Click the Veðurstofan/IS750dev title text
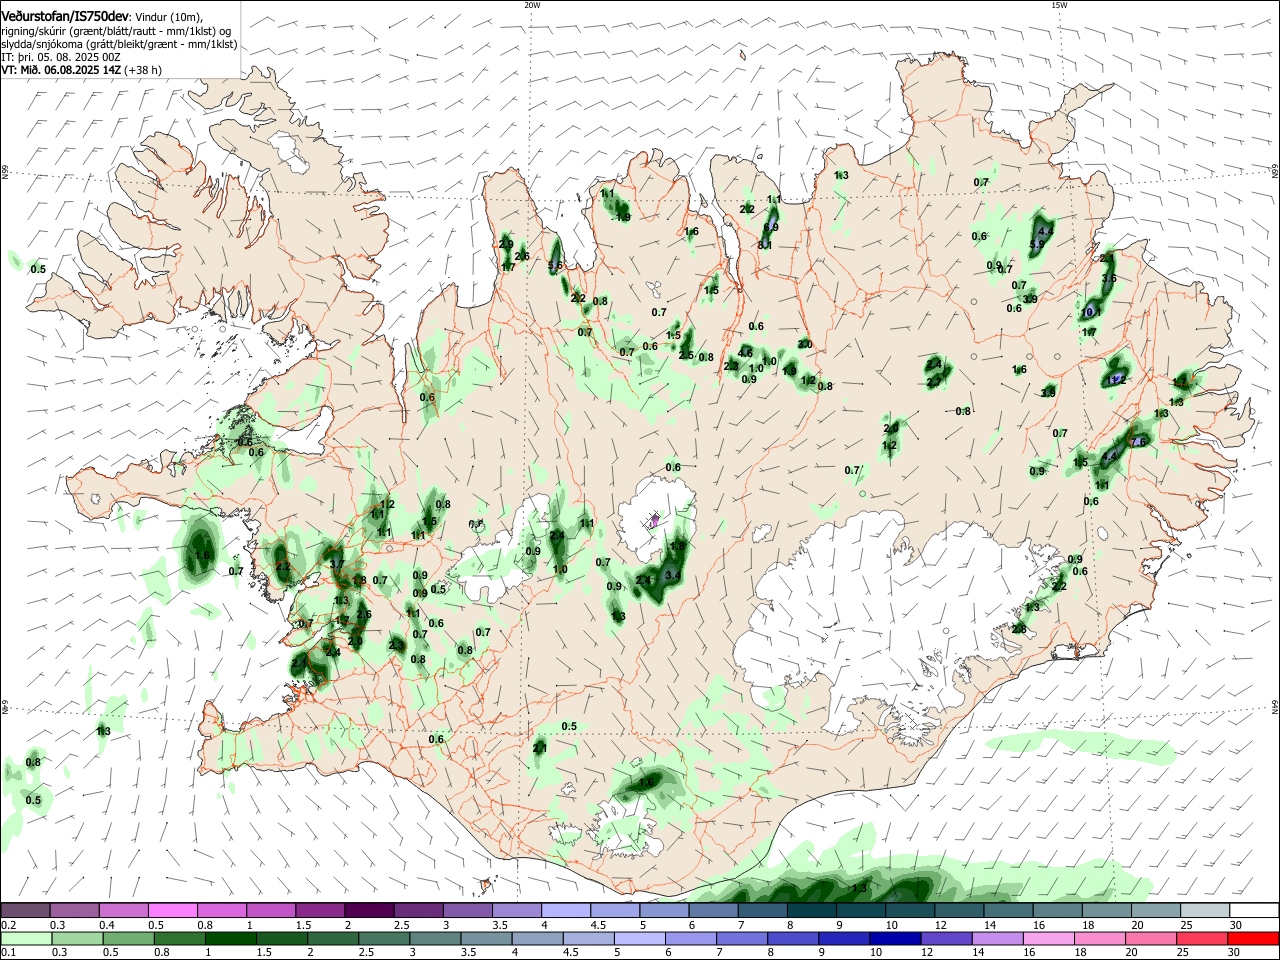The width and height of the screenshot is (1280, 960). pyautogui.click(x=66, y=16)
